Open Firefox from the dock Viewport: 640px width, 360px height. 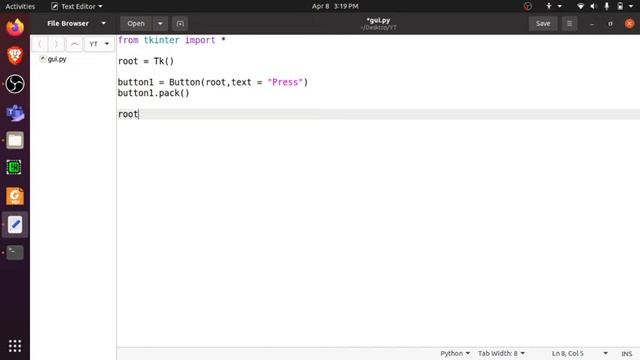click(x=15, y=27)
